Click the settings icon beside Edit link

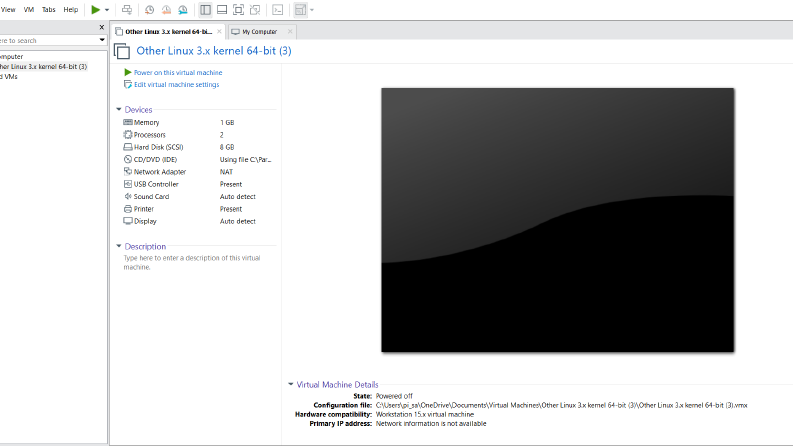click(128, 84)
